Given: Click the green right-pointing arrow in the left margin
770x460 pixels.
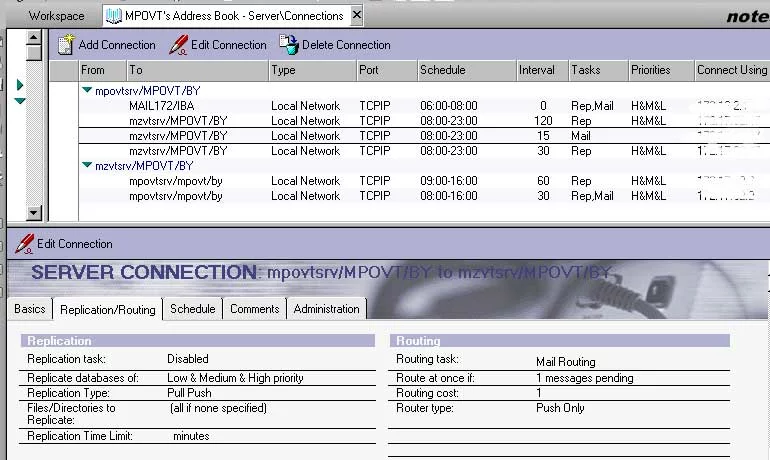Looking at the screenshot, I should [20, 85].
